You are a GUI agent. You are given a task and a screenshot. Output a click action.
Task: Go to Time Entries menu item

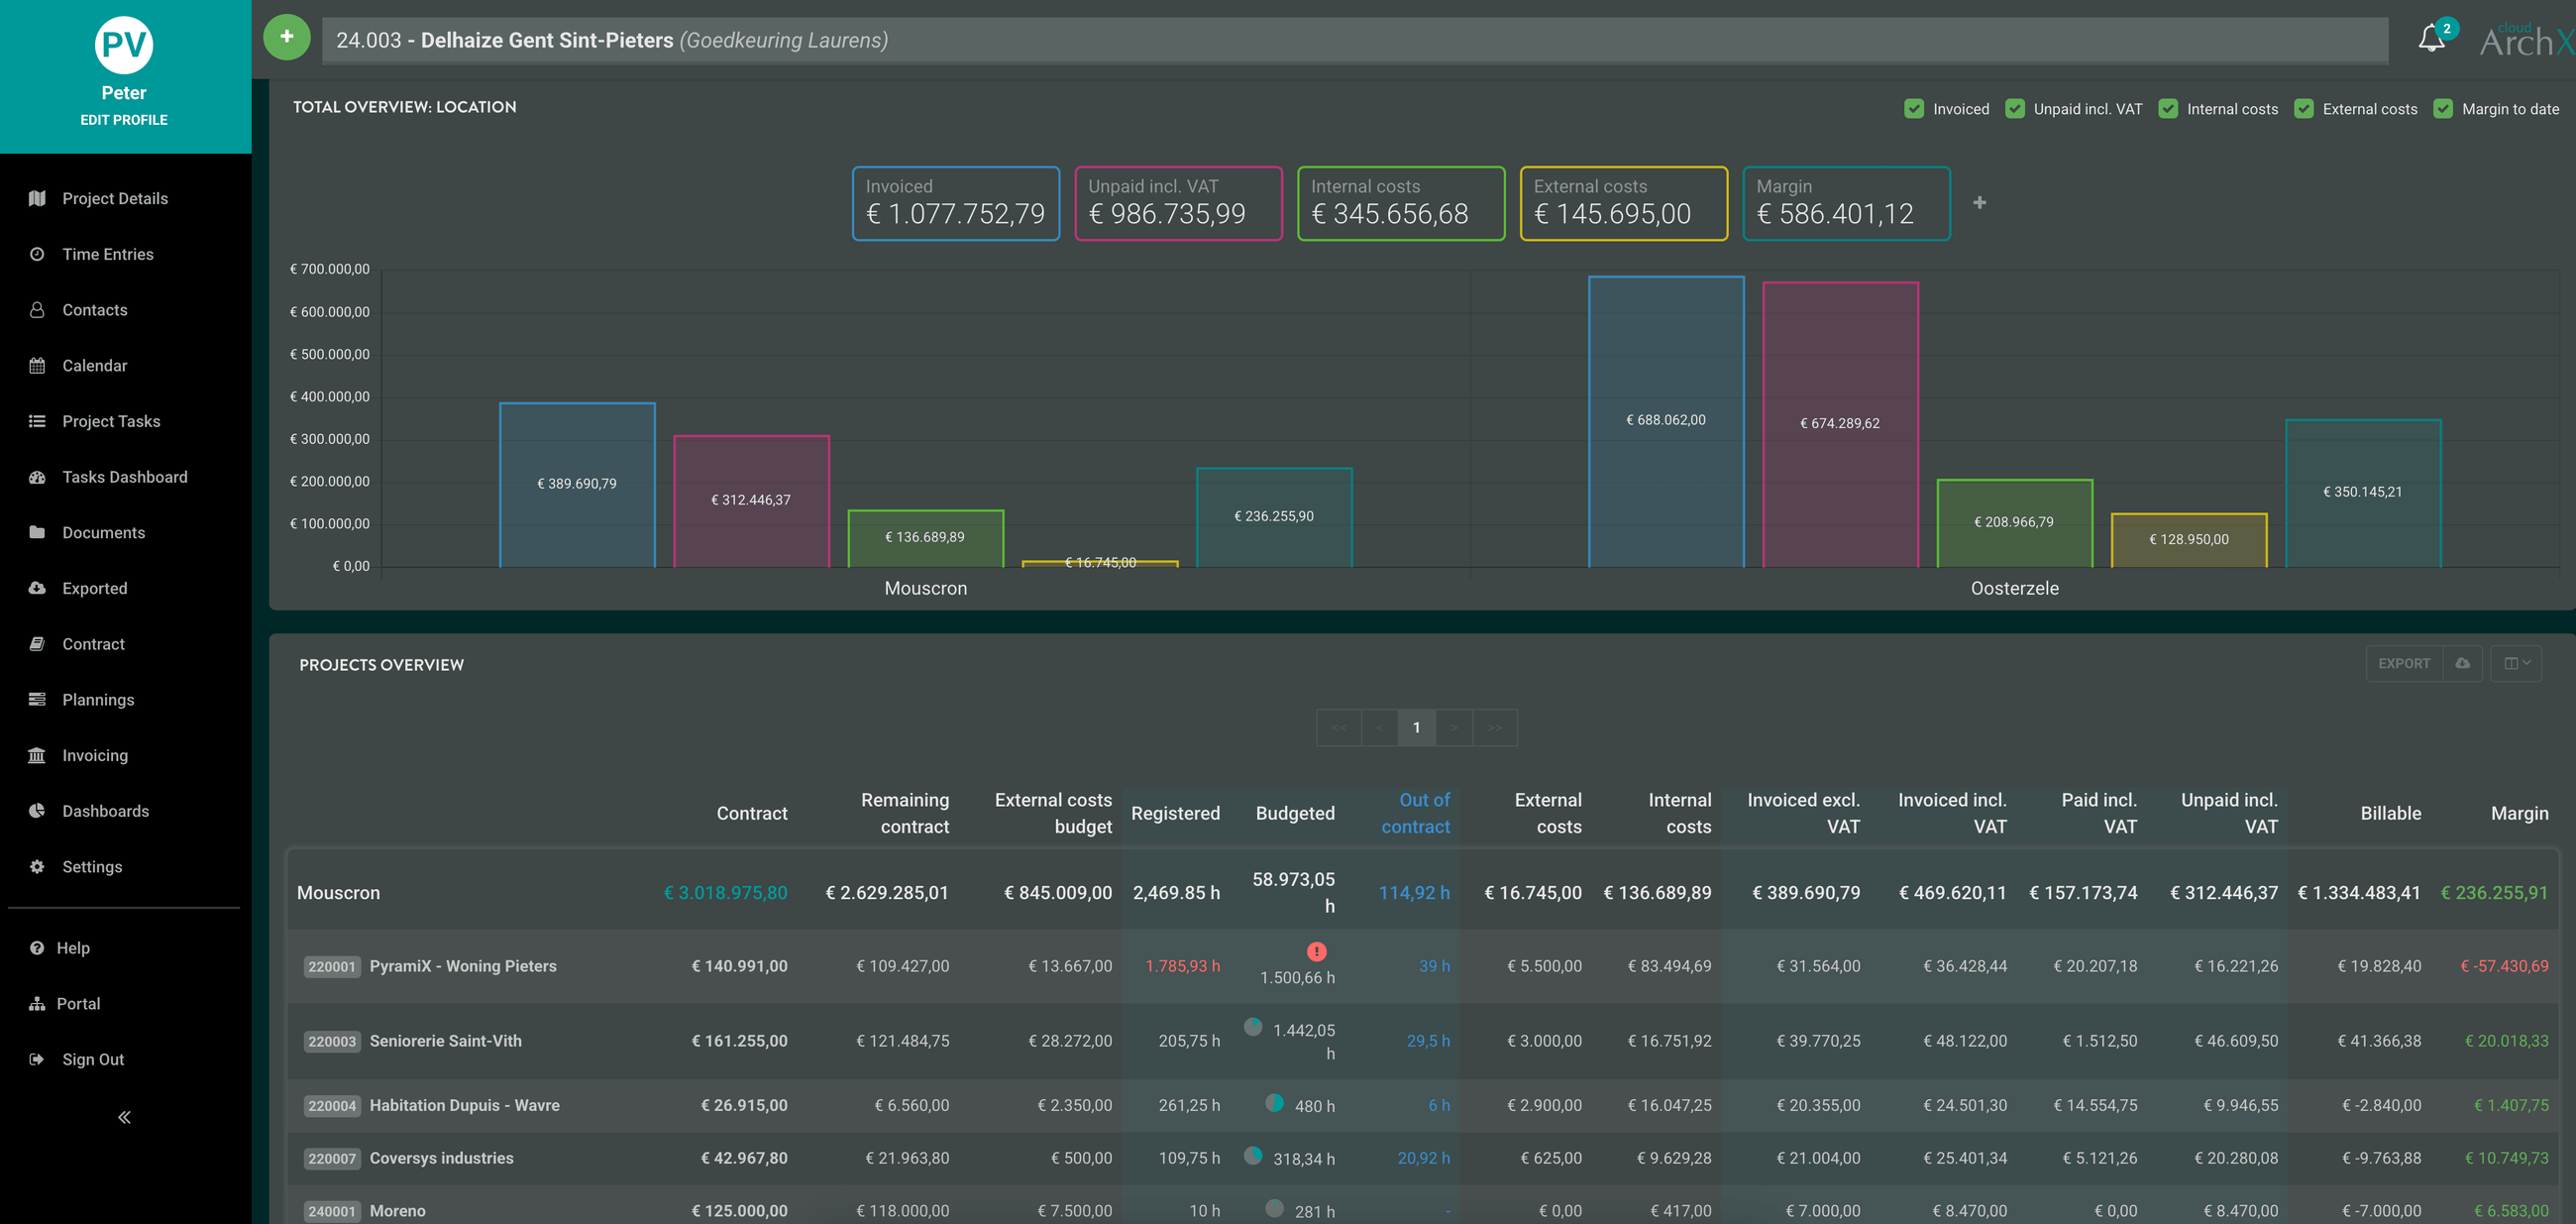pos(108,254)
